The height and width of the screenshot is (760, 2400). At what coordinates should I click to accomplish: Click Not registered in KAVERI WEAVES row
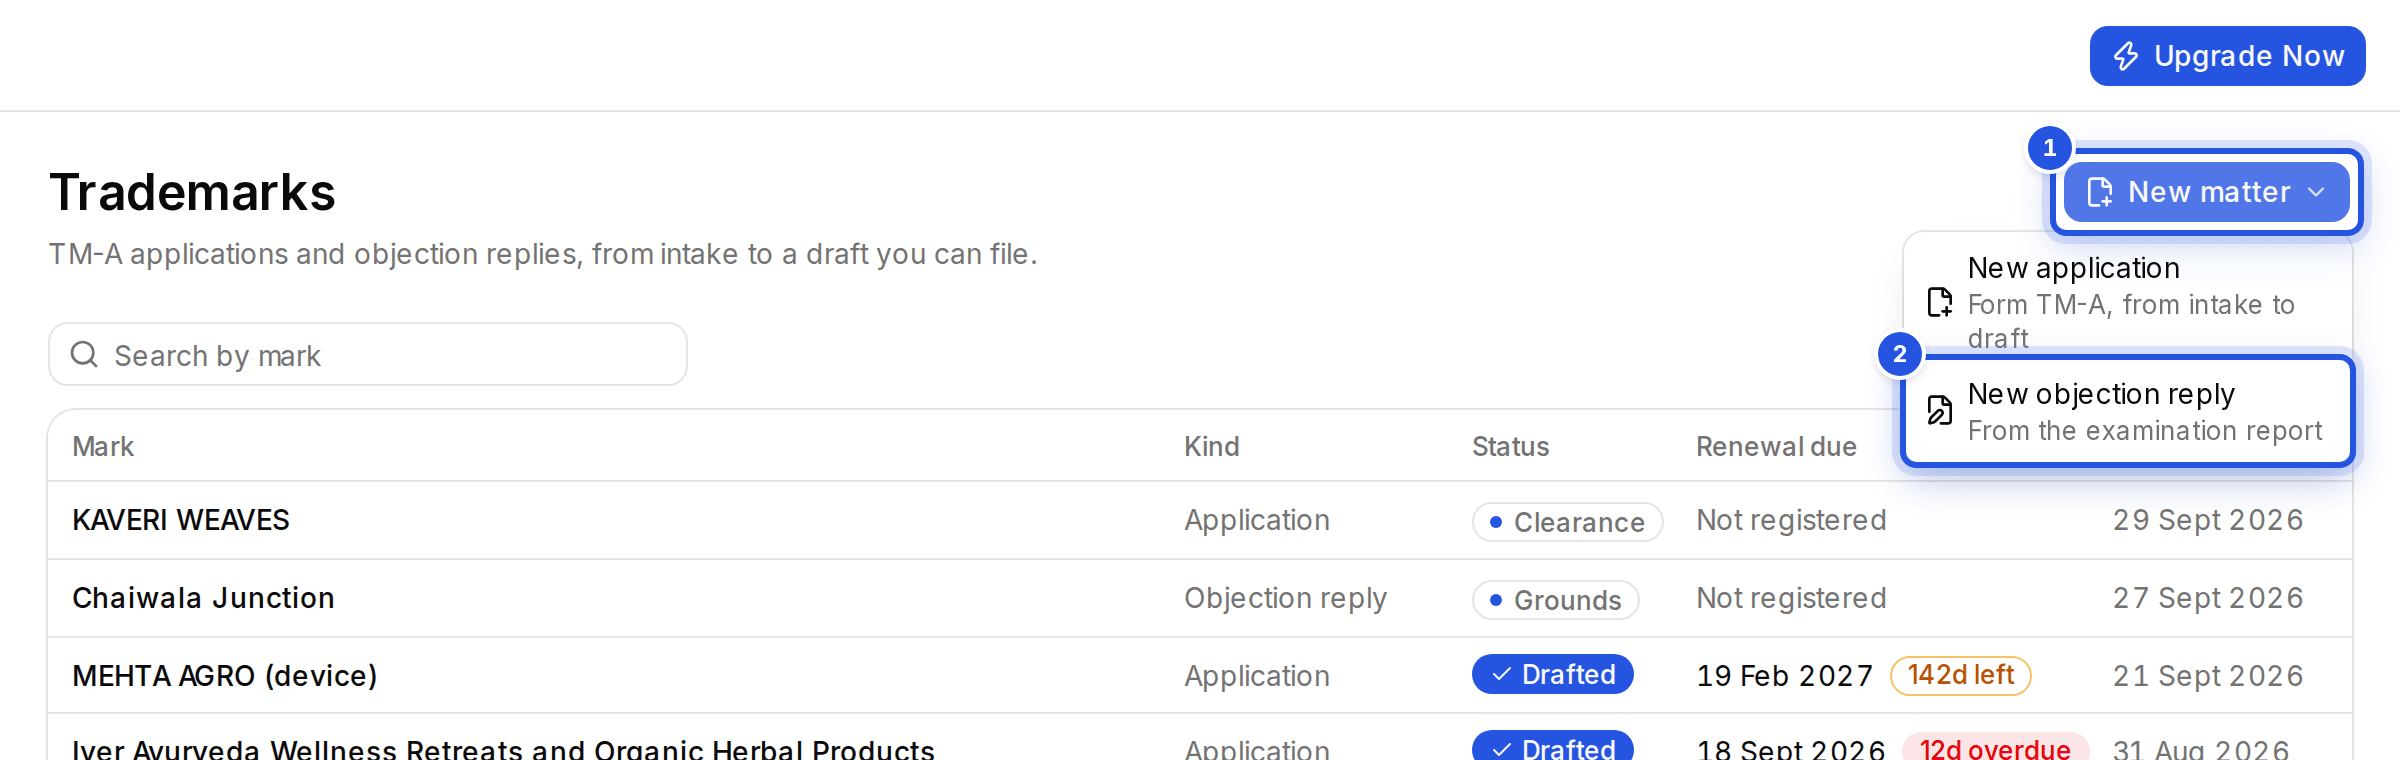coord(1791,520)
